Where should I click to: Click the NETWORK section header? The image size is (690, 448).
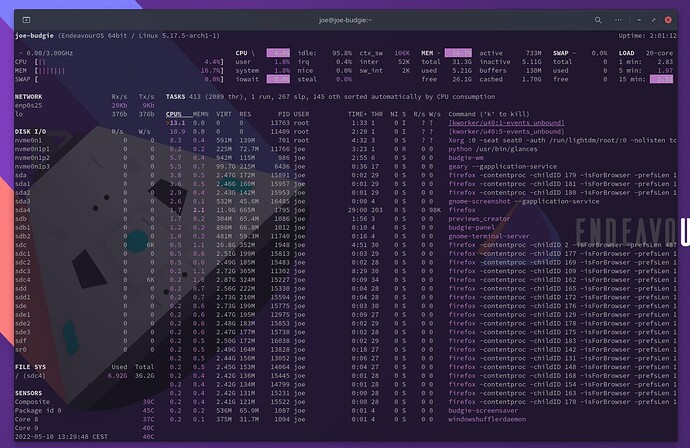[29, 97]
